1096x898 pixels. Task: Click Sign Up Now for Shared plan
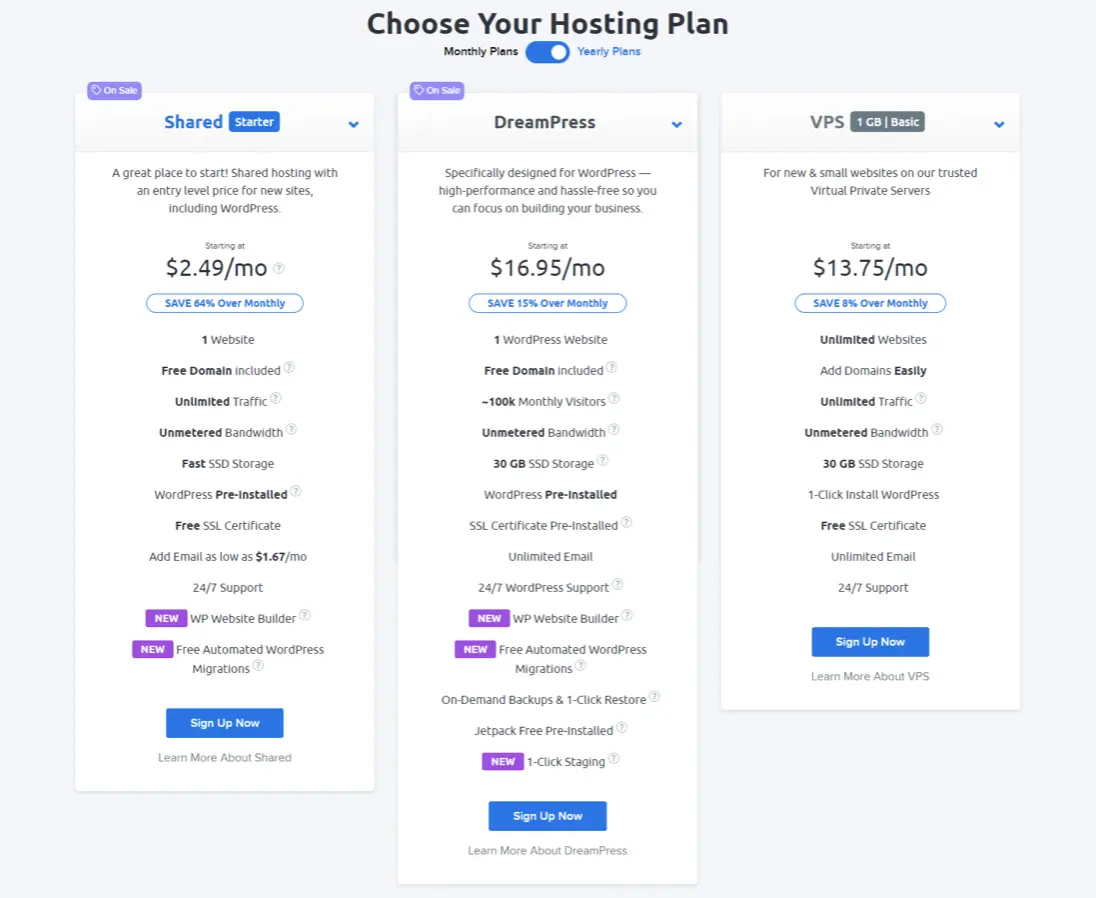(225, 723)
